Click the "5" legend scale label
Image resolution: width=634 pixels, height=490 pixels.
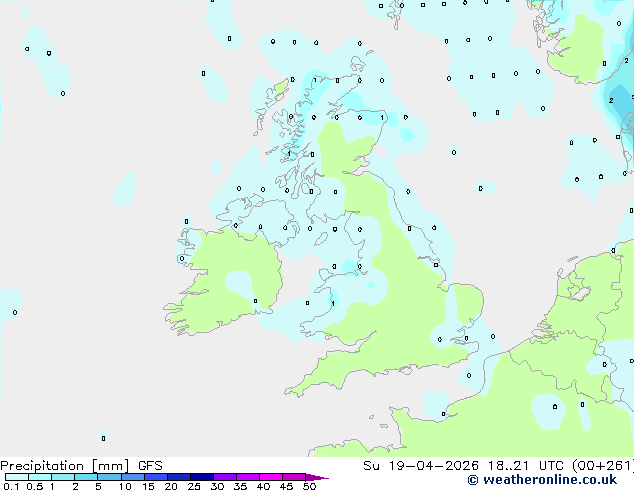[x=98, y=486]
